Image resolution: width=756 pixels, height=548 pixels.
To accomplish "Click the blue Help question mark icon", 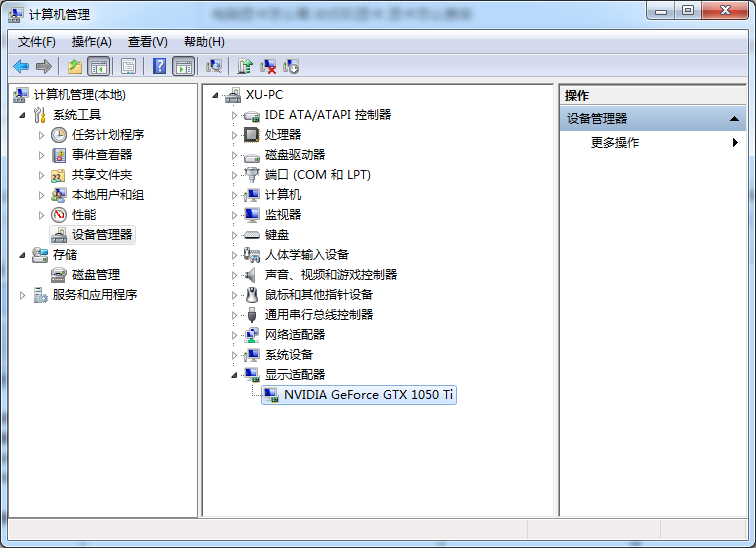I will pos(159,66).
